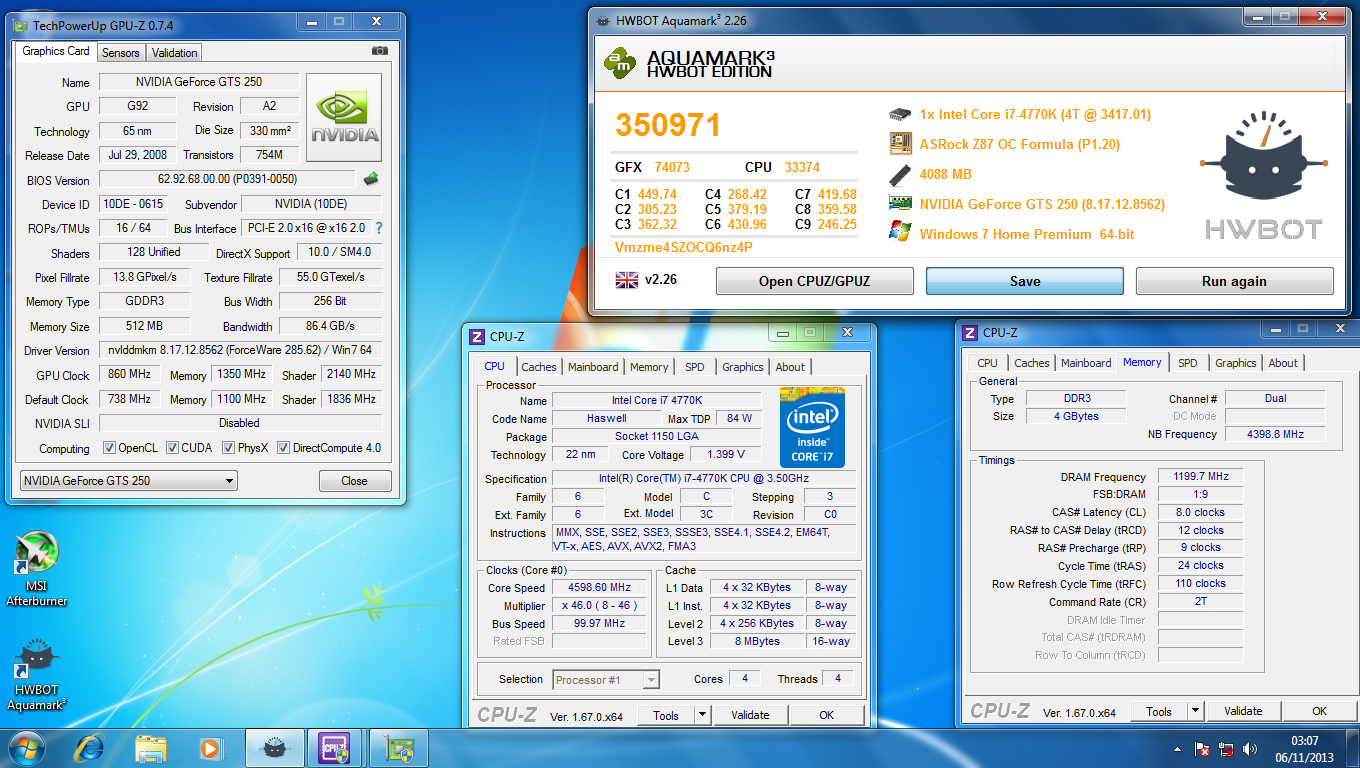This screenshot has width=1360, height=768.
Task: Click the motherboard icon next to ASRock Z87
Action: coord(900,144)
